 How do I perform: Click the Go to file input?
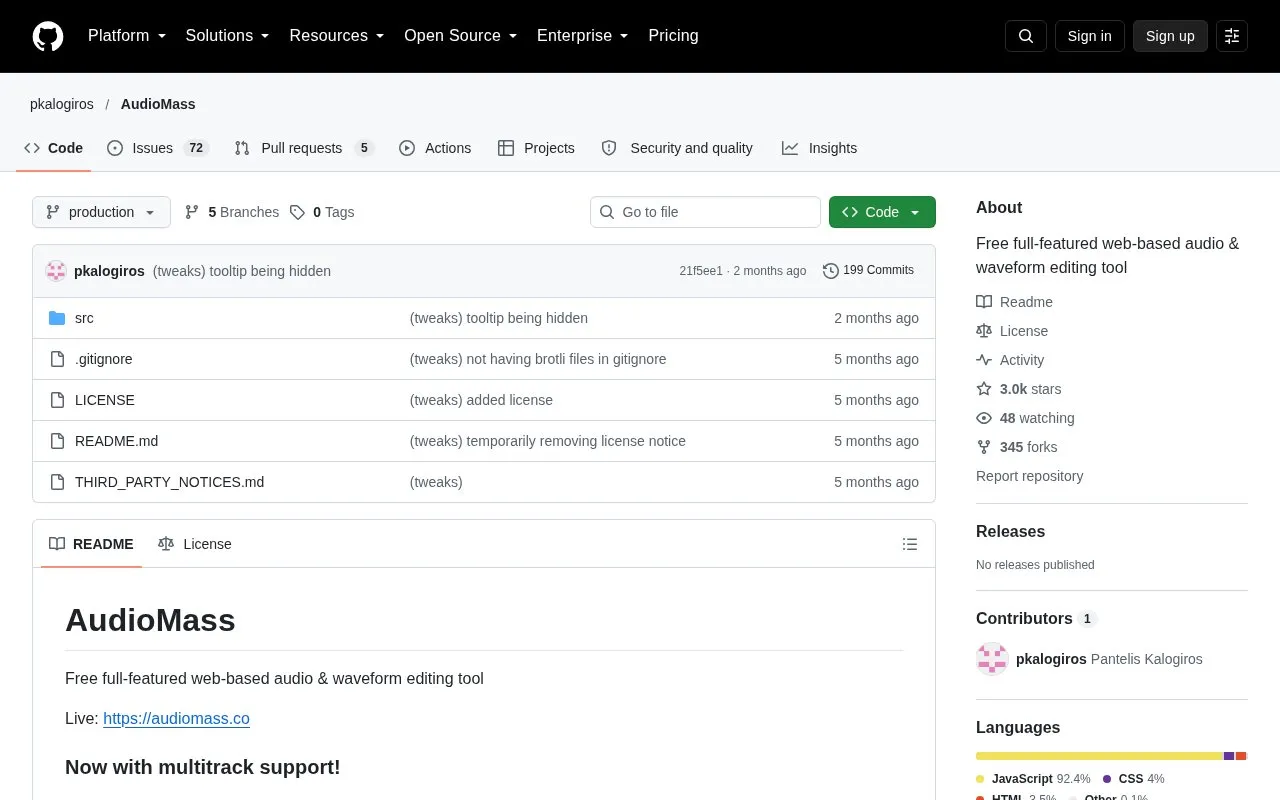[705, 212]
